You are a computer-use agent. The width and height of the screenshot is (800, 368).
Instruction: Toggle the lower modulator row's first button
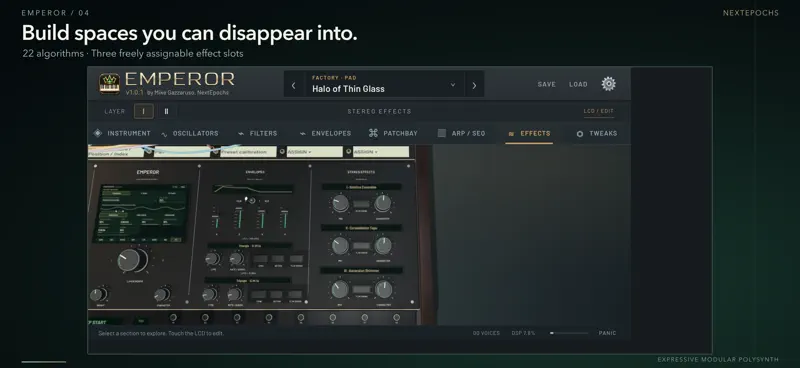click(x=258, y=295)
